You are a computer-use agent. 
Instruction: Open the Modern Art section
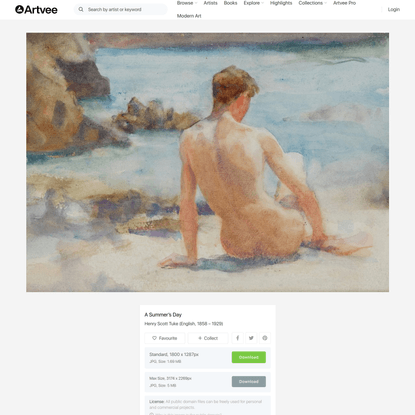pos(189,16)
